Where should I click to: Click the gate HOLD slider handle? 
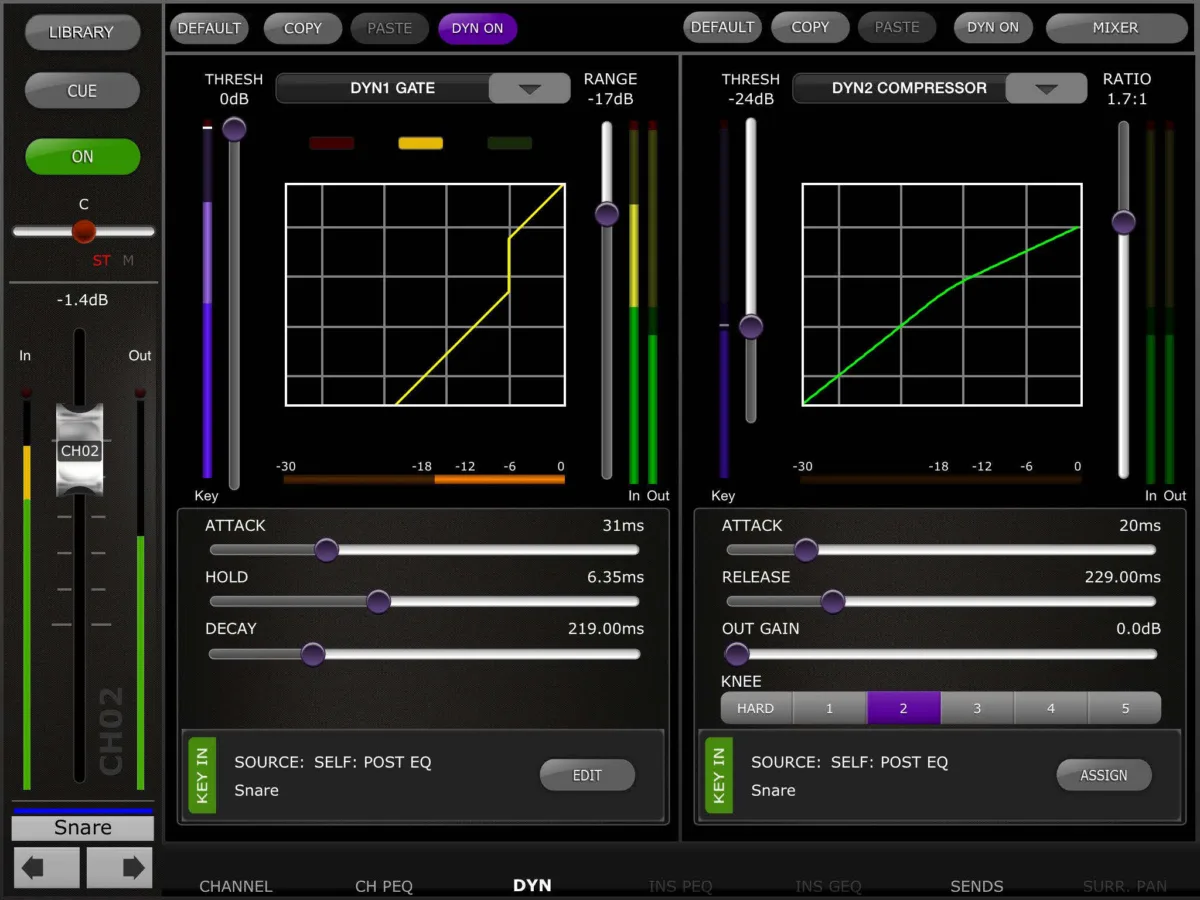378,602
